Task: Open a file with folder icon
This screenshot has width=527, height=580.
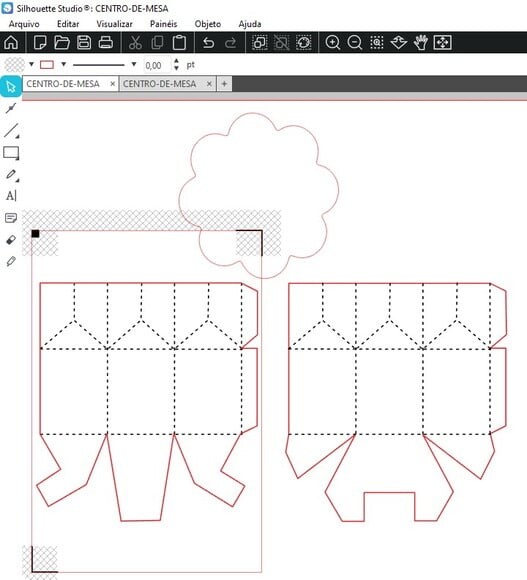Action: click(x=62, y=43)
